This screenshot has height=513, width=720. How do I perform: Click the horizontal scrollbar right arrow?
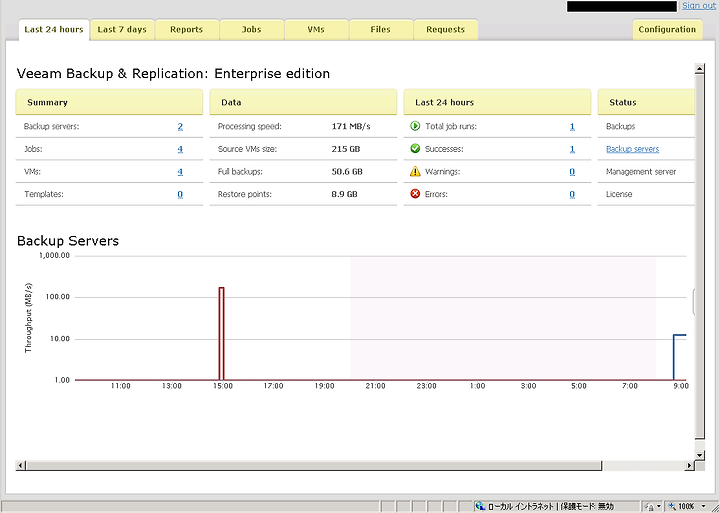(x=690, y=466)
